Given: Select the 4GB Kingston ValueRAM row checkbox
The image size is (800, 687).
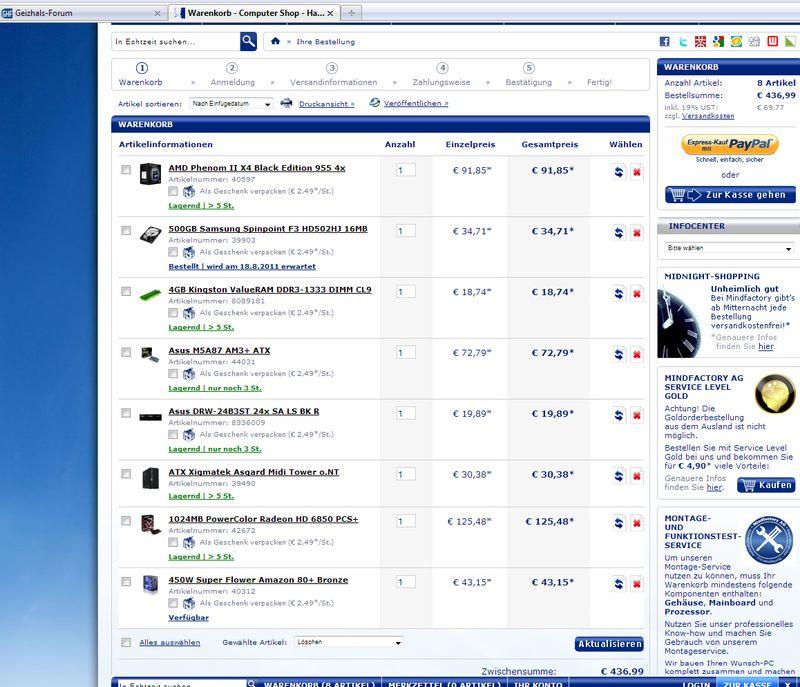Looking at the screenshot, I should 126,291.
